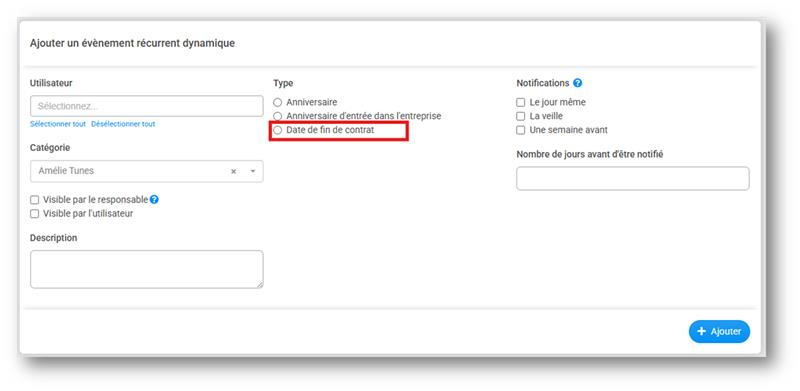Choose Anniversaire d'entrée dans l'entreprise type

[278, 116]
